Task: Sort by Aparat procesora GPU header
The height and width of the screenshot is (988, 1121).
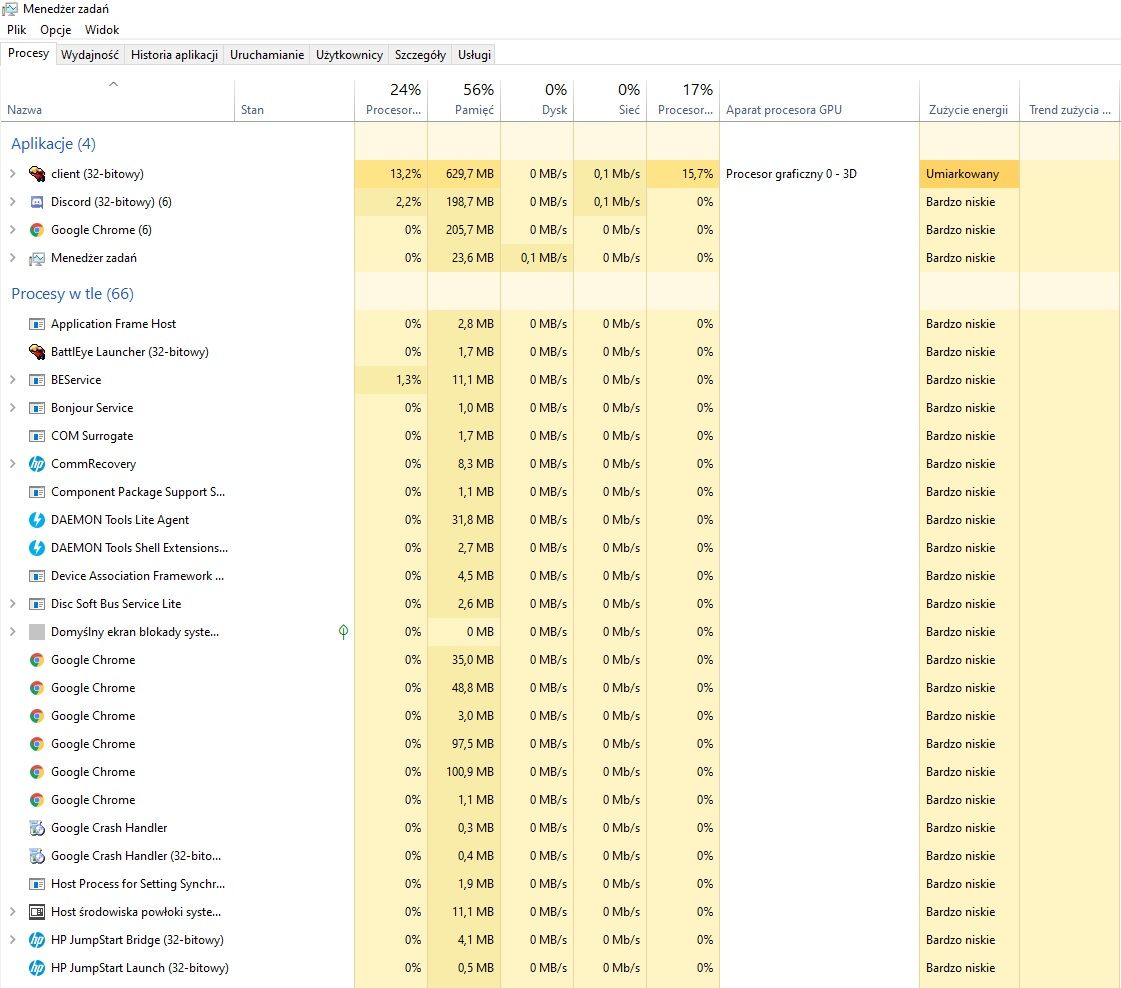Action: (x=819, y=100)
